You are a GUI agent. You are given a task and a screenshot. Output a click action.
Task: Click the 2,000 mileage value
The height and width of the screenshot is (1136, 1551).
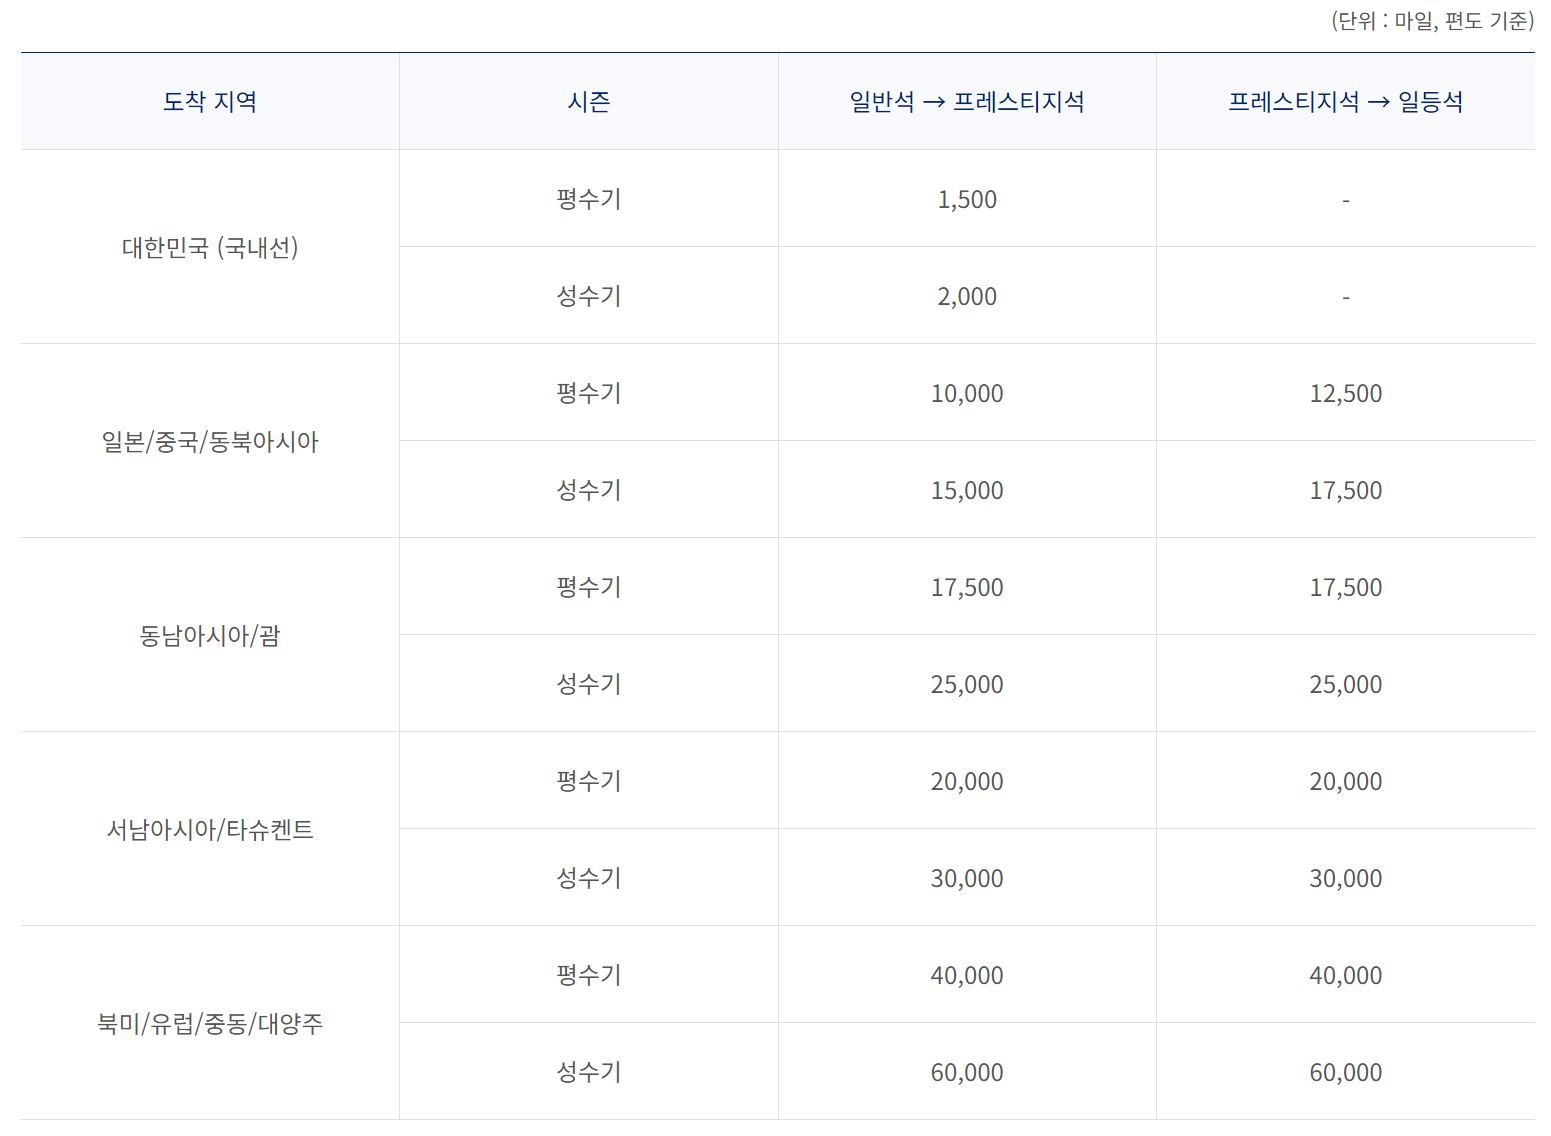click(967, 296)
